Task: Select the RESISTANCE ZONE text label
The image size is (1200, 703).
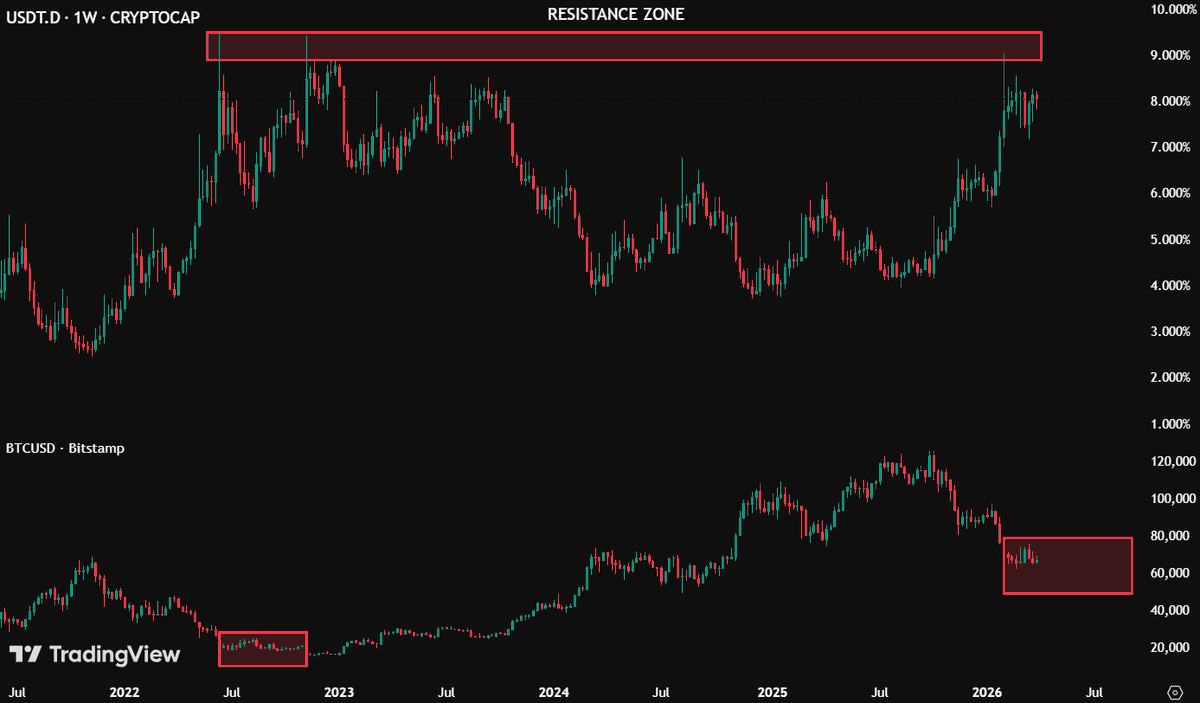Action: point(616,14)
